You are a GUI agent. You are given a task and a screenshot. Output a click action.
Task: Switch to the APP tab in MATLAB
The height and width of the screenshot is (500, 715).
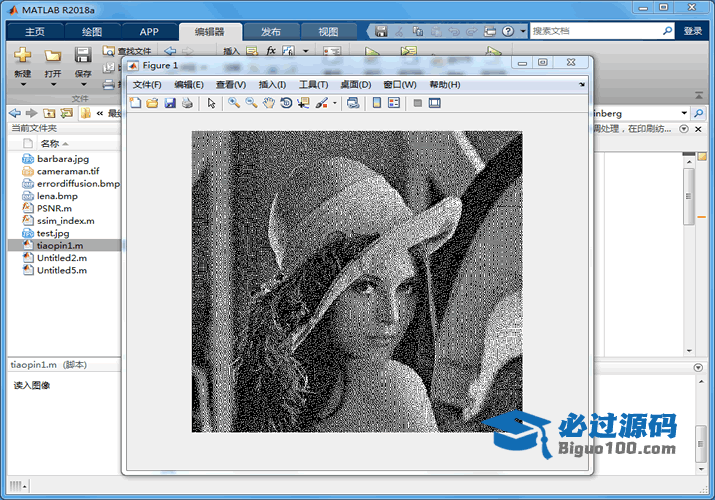click(149, 31)
